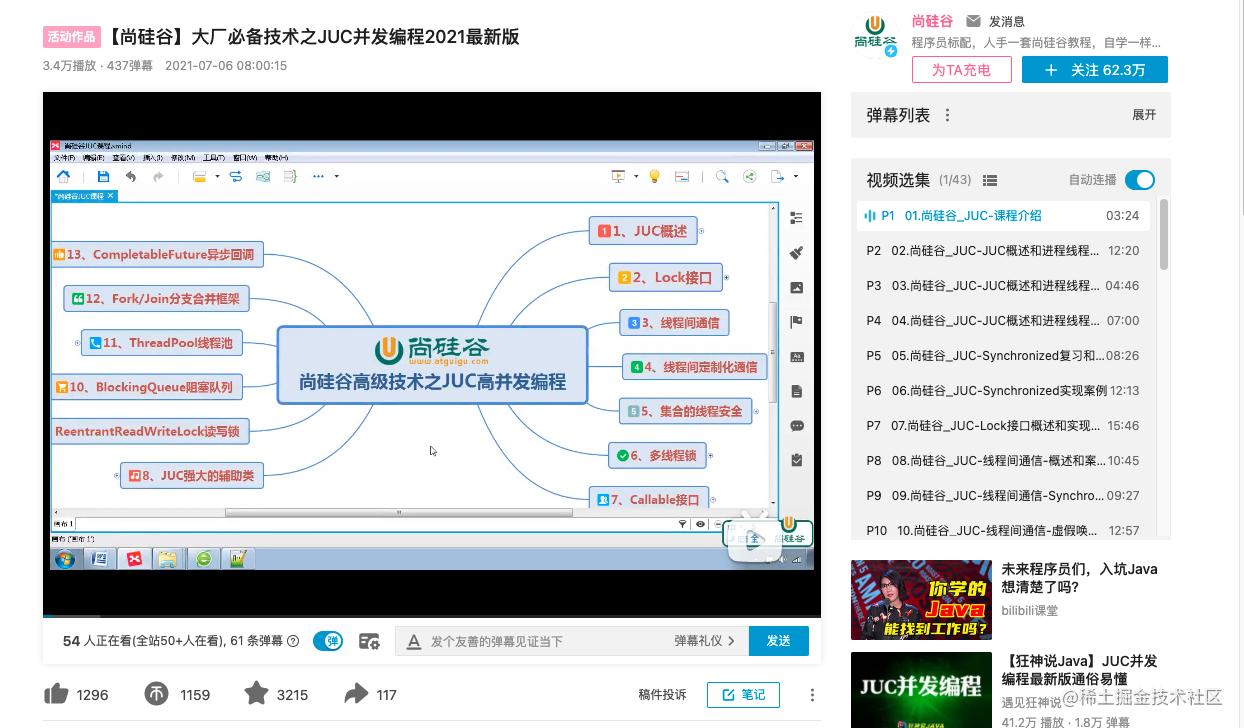This screenshot has width=1244, height=728.
Task: Open the export dropdown arrow on XMind's toolbar
Action: coord(794,175)
